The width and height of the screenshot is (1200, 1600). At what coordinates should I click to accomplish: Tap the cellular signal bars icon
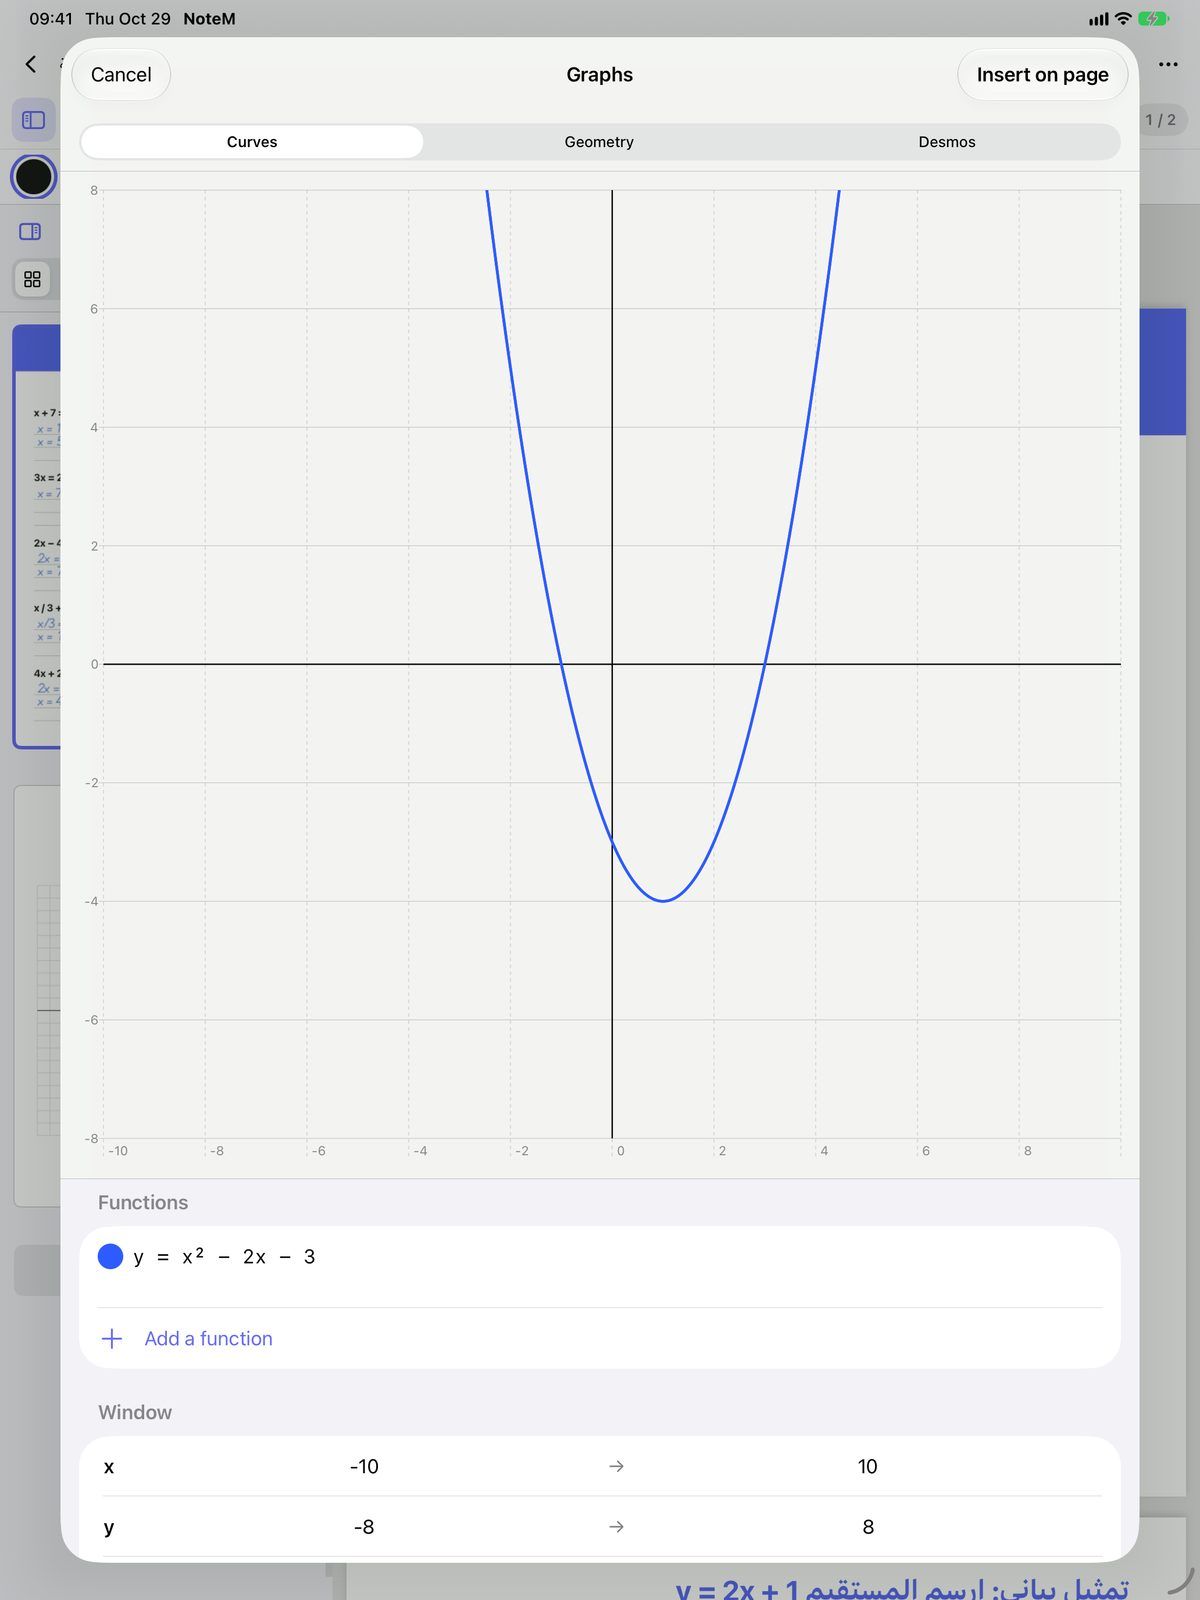pos(1098,19)
